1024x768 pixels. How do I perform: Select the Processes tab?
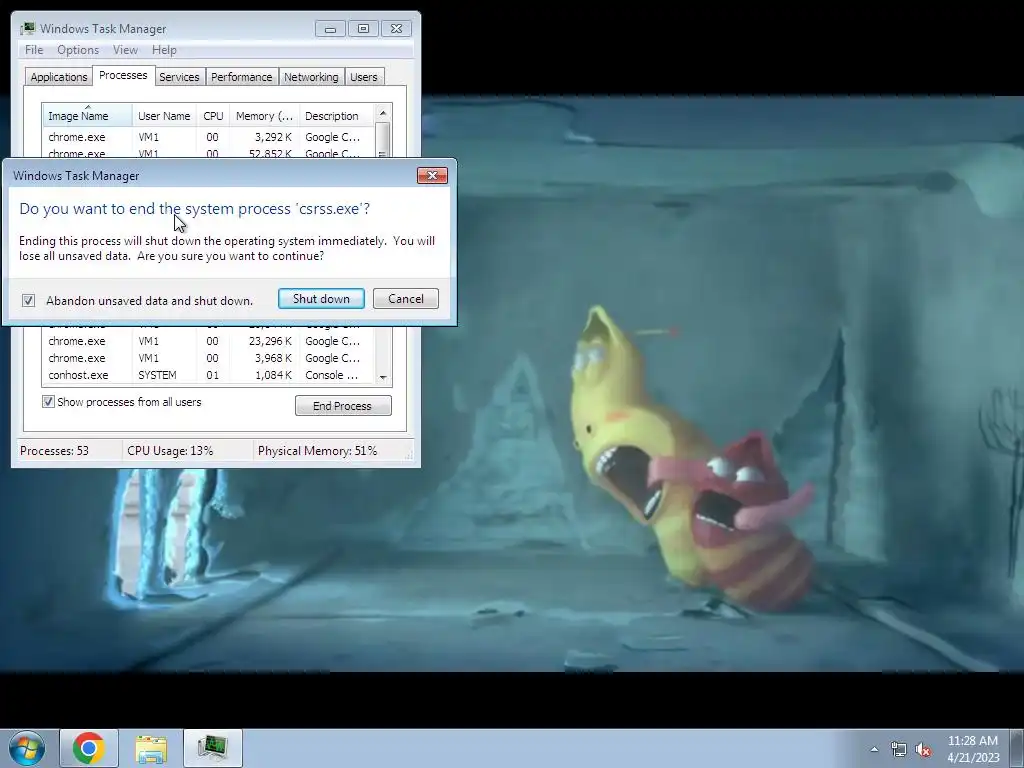click(123, 75)
